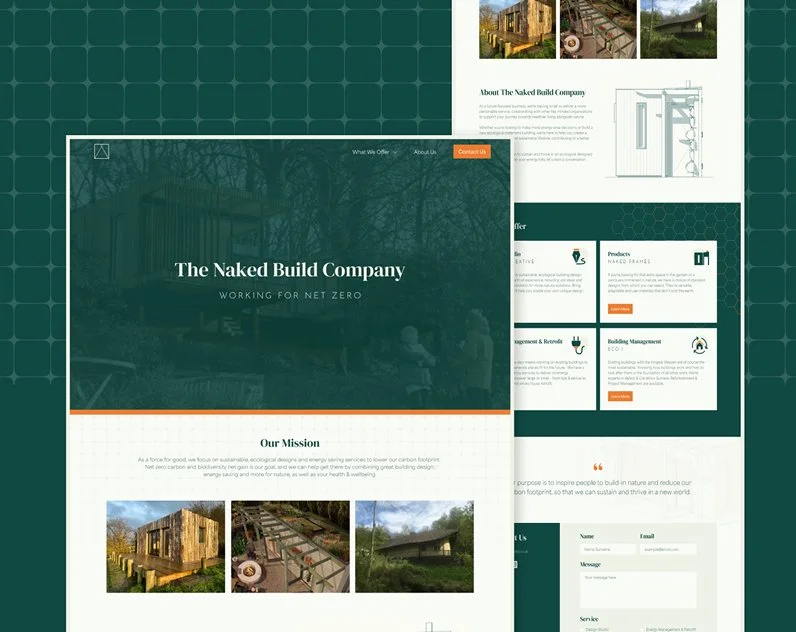Screen dimensions: 796x632
Task: Click the Building Management eco house icon
Action: (700, 345)
